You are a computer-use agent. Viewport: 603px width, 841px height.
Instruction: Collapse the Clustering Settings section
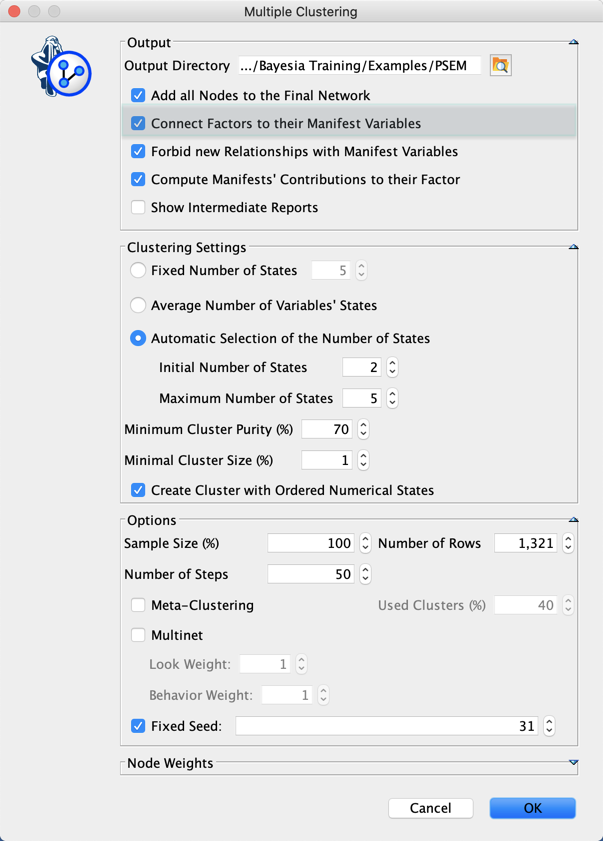(x=573, y=247)
